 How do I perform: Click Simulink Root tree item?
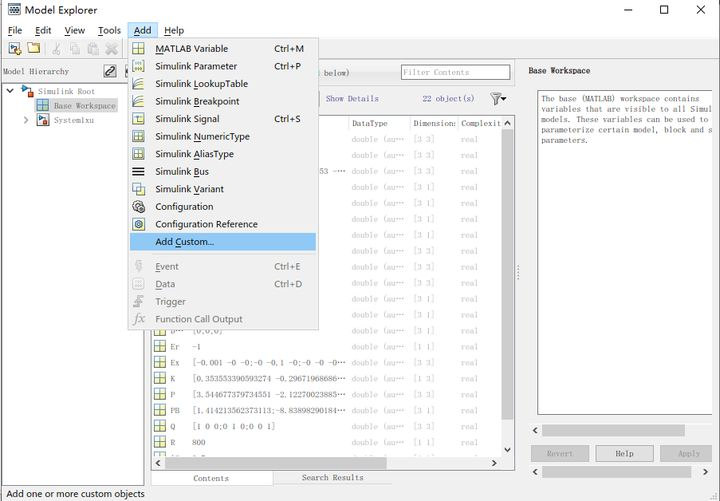click(66, 91)
